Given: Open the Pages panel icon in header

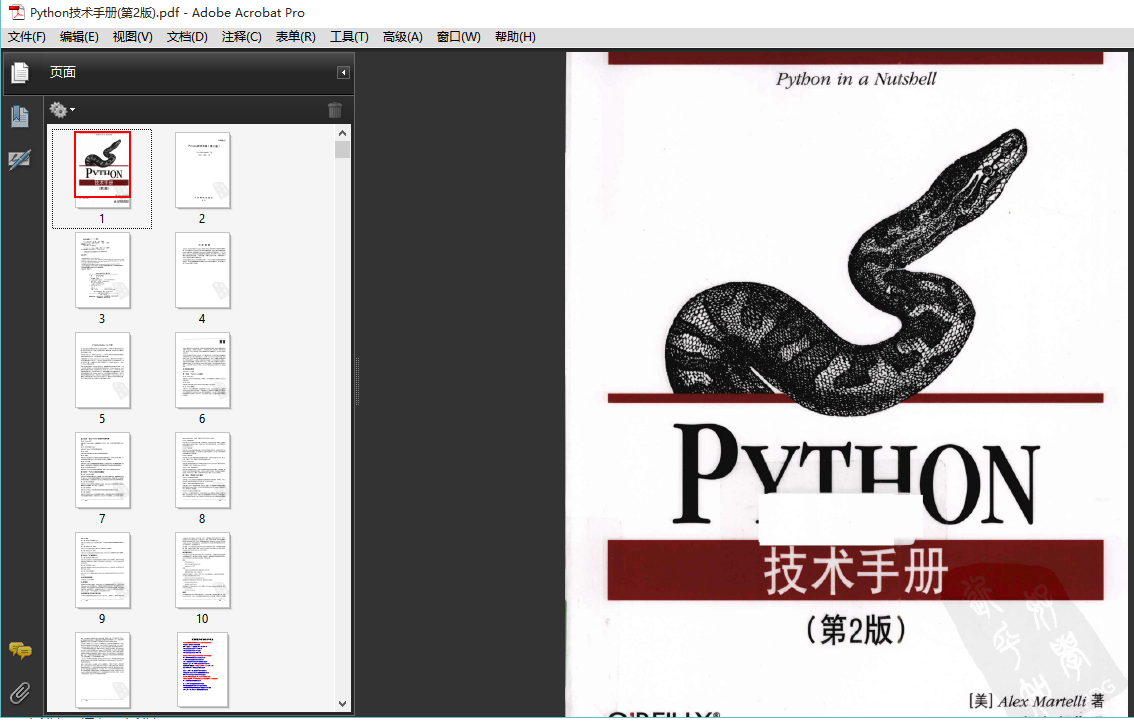Looking at the screenshot, I should 20,72.
